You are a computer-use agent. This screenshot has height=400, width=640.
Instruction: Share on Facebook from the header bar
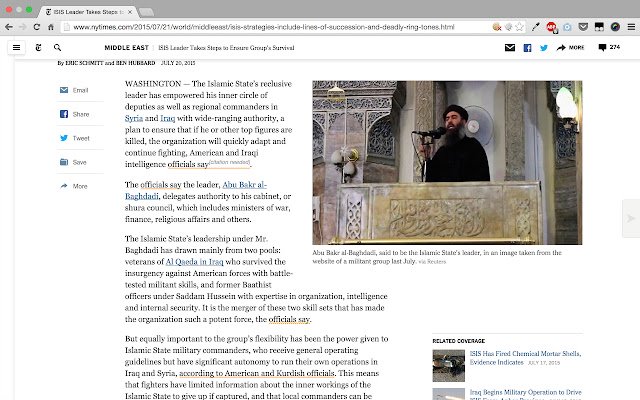point(527,48)
